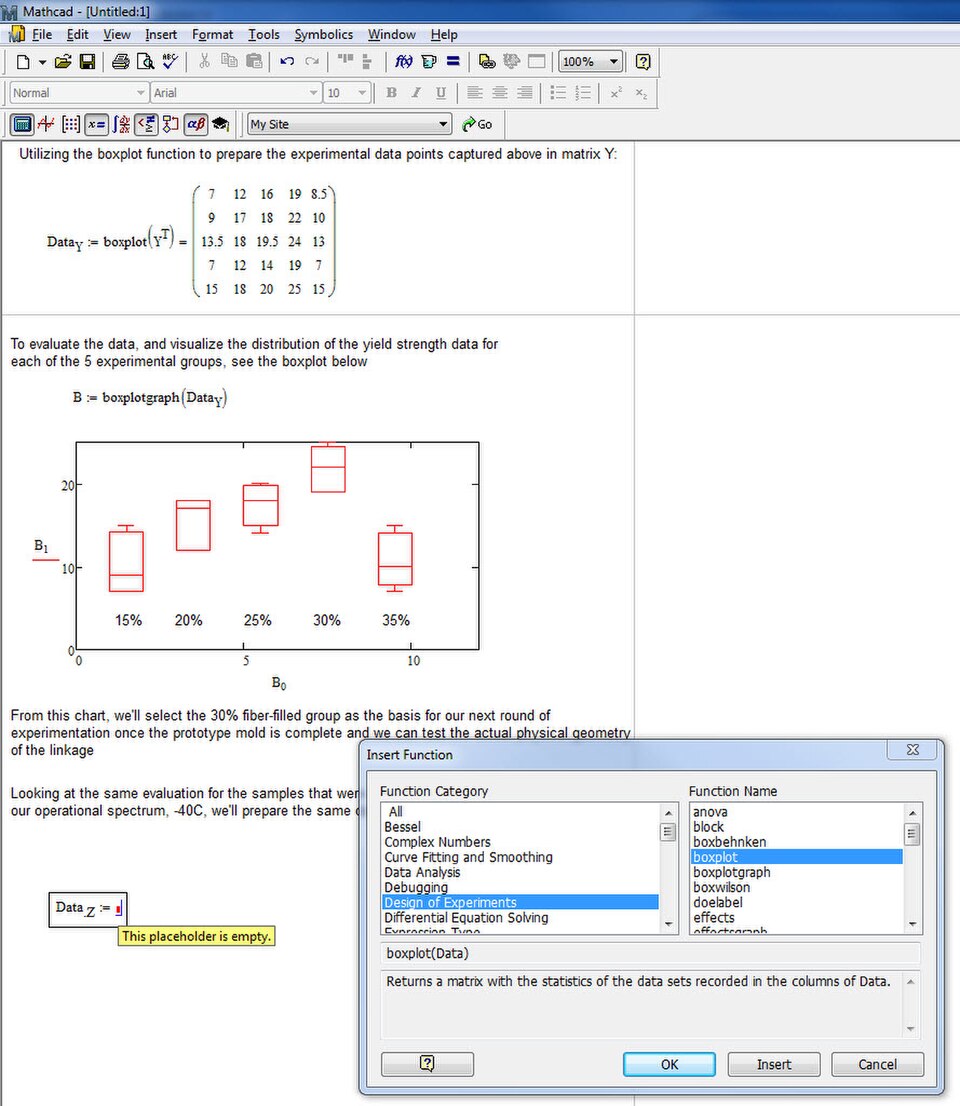This screenshot has height=1106, width=960.
Task: Toggle bold text formatting
Action: [391, 93]
